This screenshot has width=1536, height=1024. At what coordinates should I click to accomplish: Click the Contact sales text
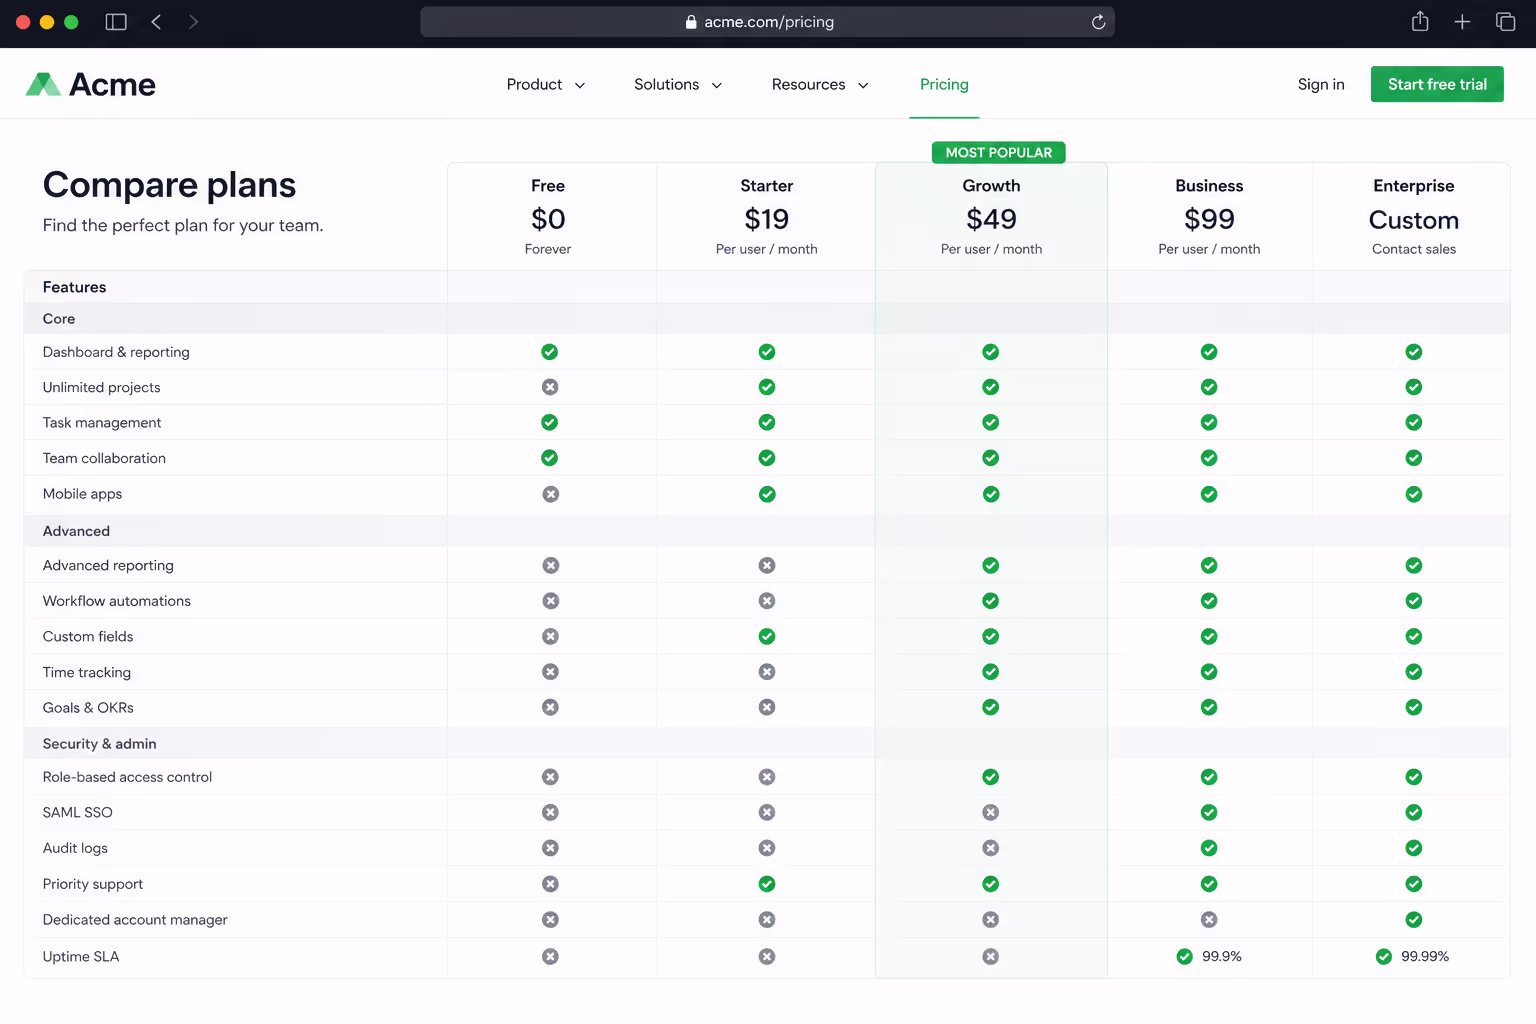(1414, 249)
